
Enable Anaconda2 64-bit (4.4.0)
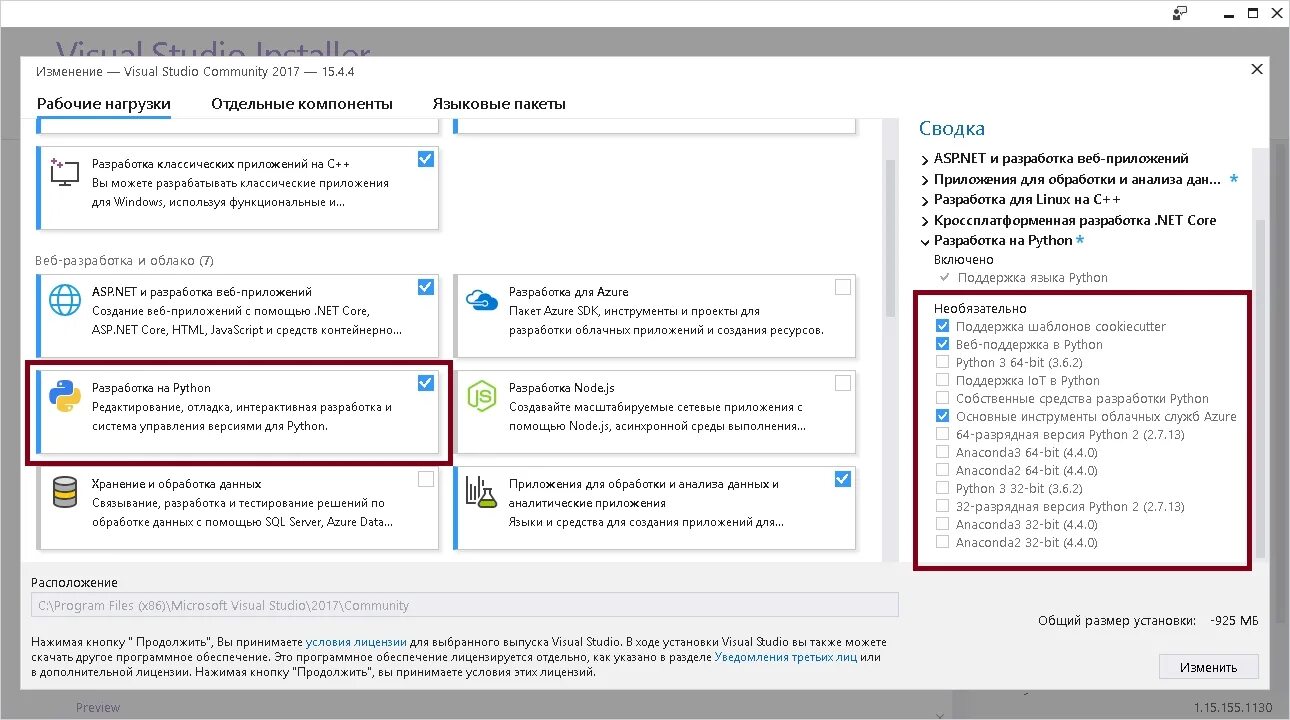click(942, 470)
